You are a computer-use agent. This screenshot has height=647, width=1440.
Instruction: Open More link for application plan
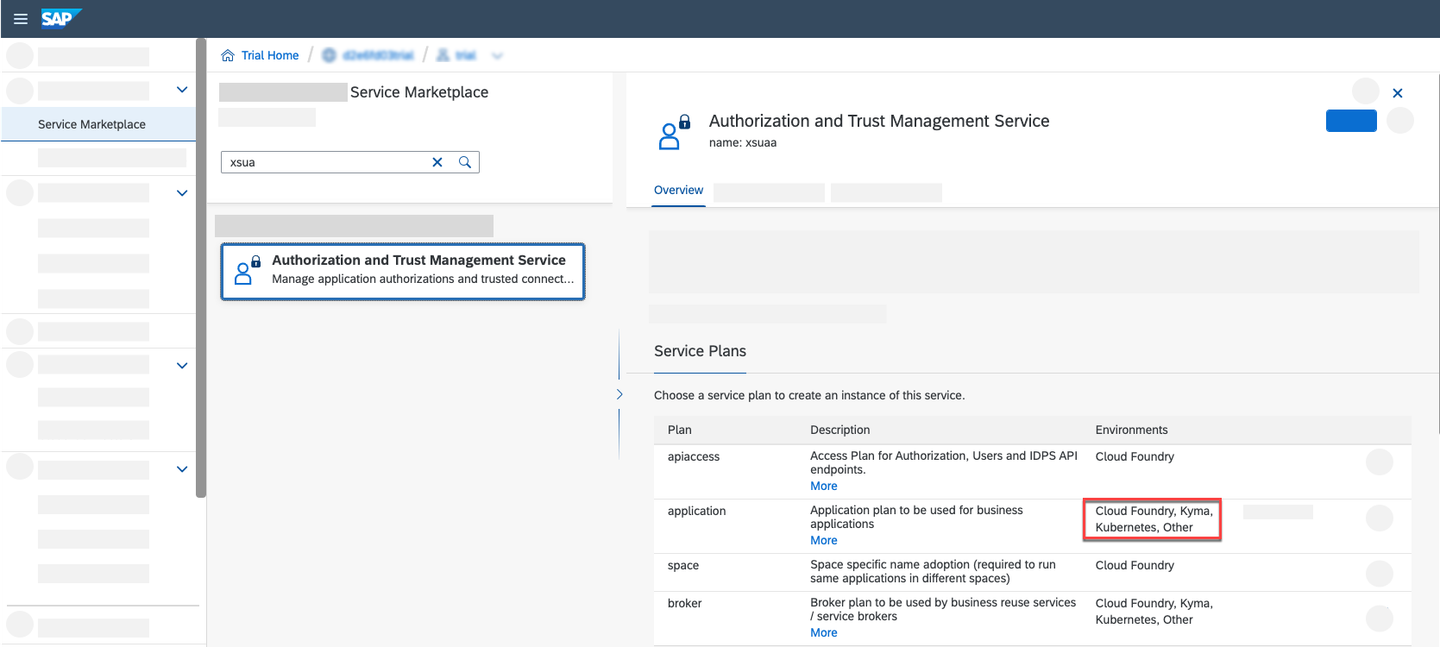pos(824,540)
